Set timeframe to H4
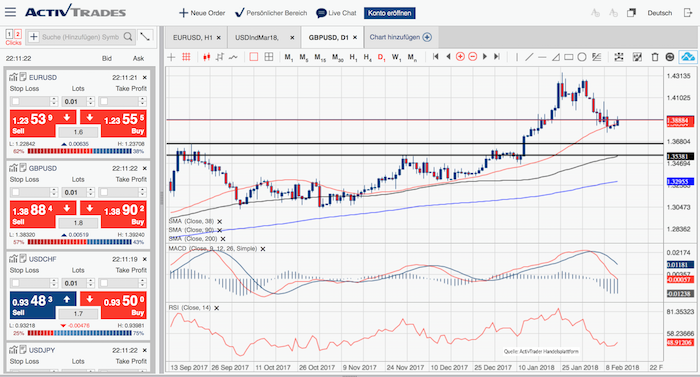700x377 pixels. (367, 57)
